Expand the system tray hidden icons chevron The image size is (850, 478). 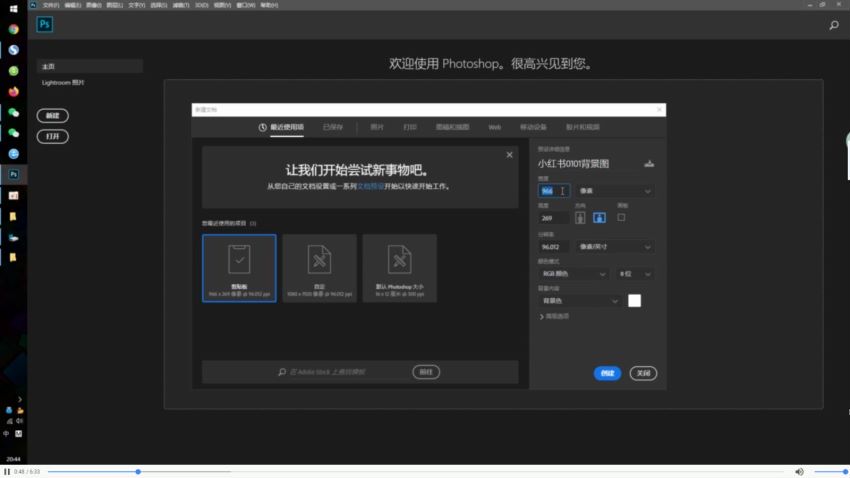click(20, 399)
